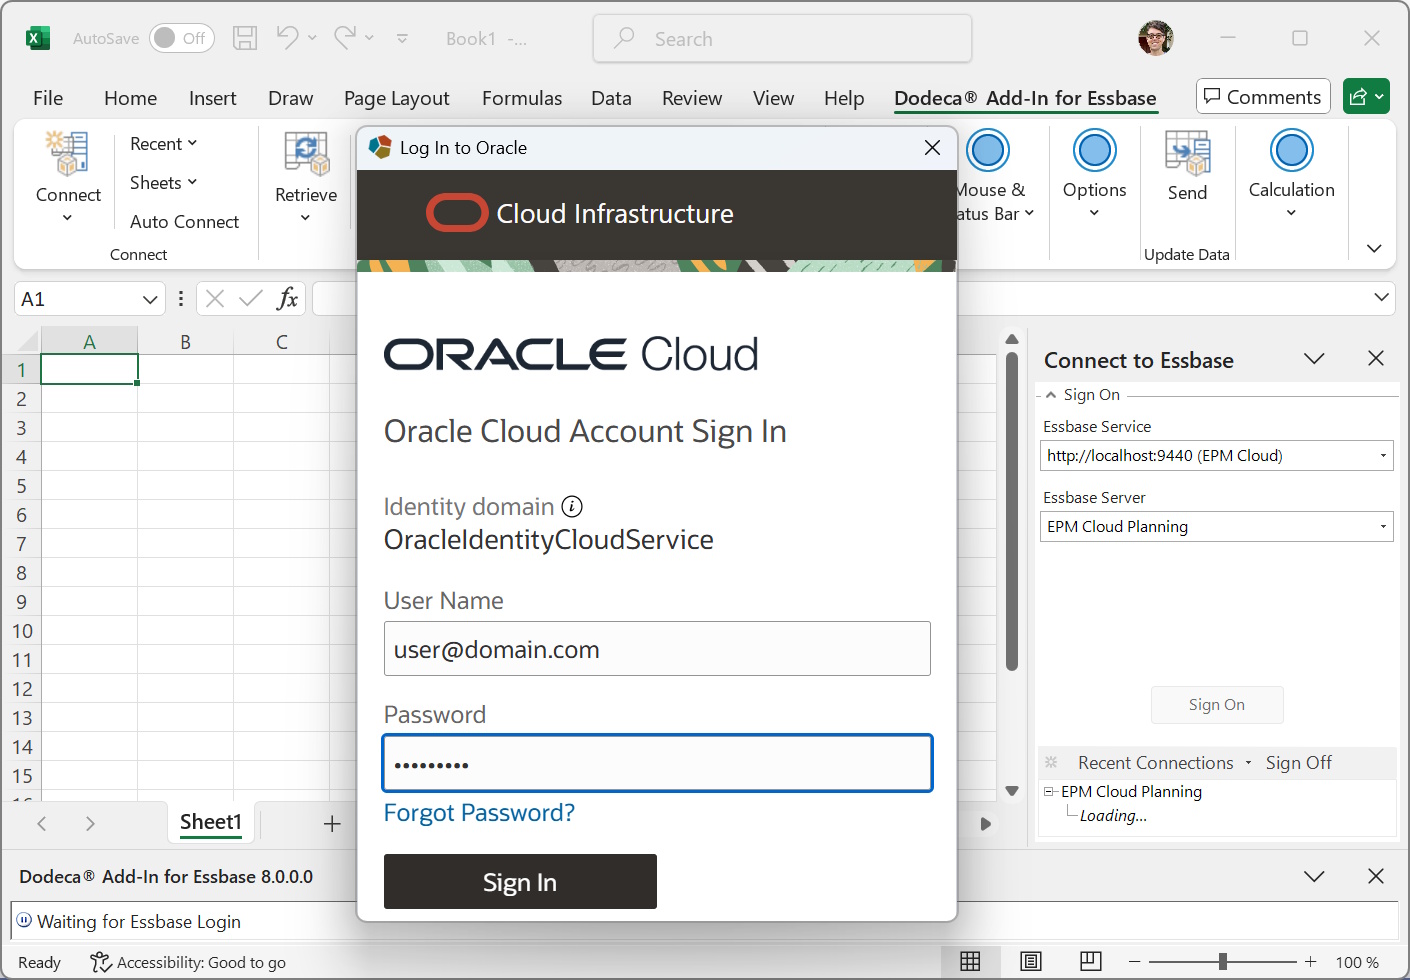
Task: Switch to Normal view icon
Action: (x=970, y=962)
